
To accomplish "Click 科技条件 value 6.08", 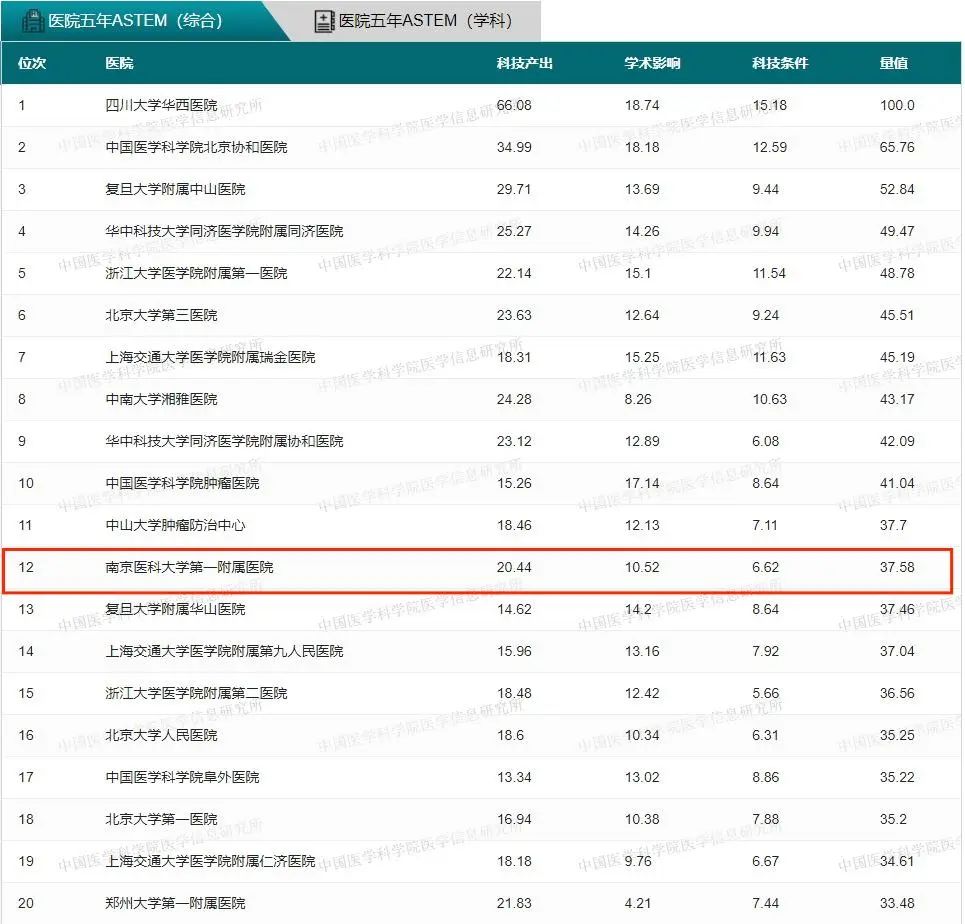I will click(766, 441).
